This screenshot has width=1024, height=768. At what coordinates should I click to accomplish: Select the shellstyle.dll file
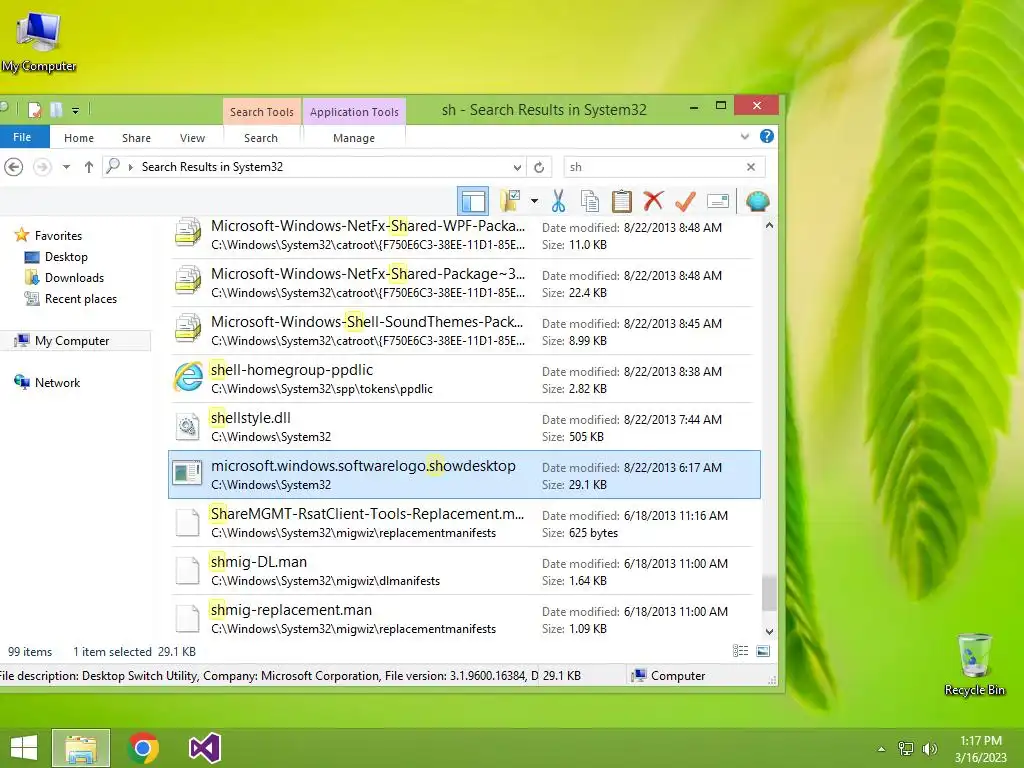tap(464, 426)
